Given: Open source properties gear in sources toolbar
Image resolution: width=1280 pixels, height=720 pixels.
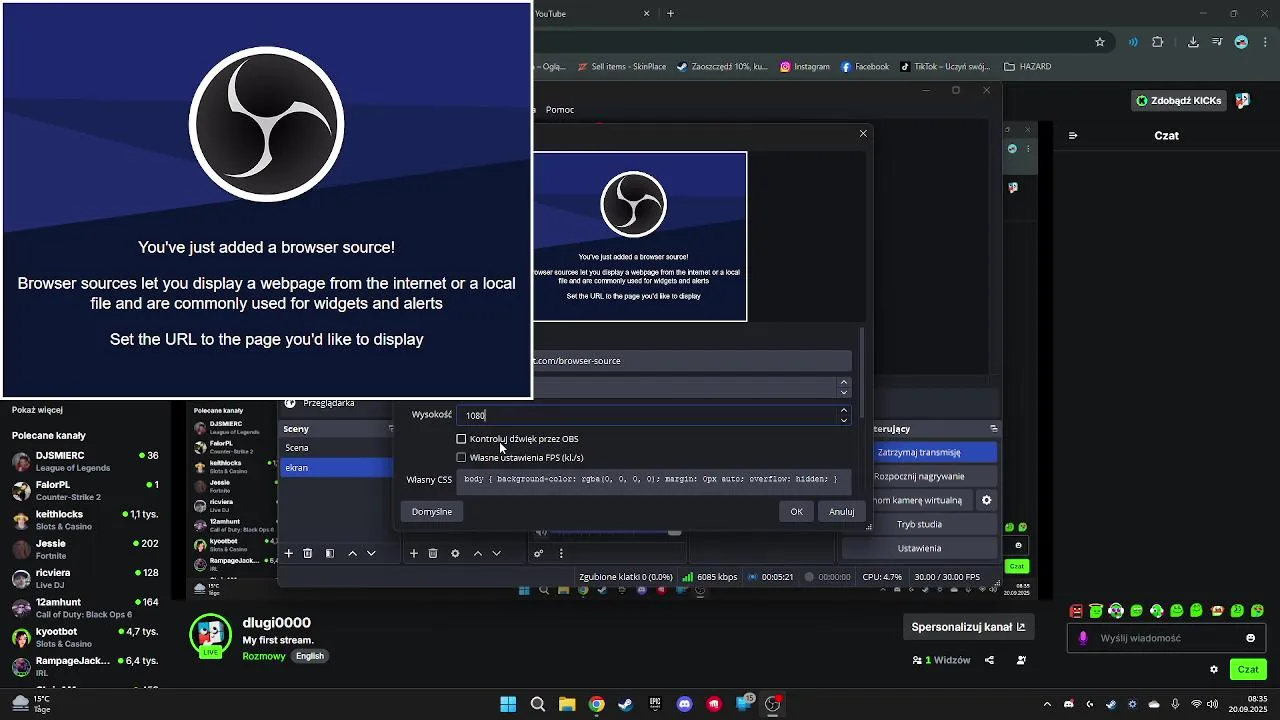Looking at the screenshot, I should [x=455, y=553].
